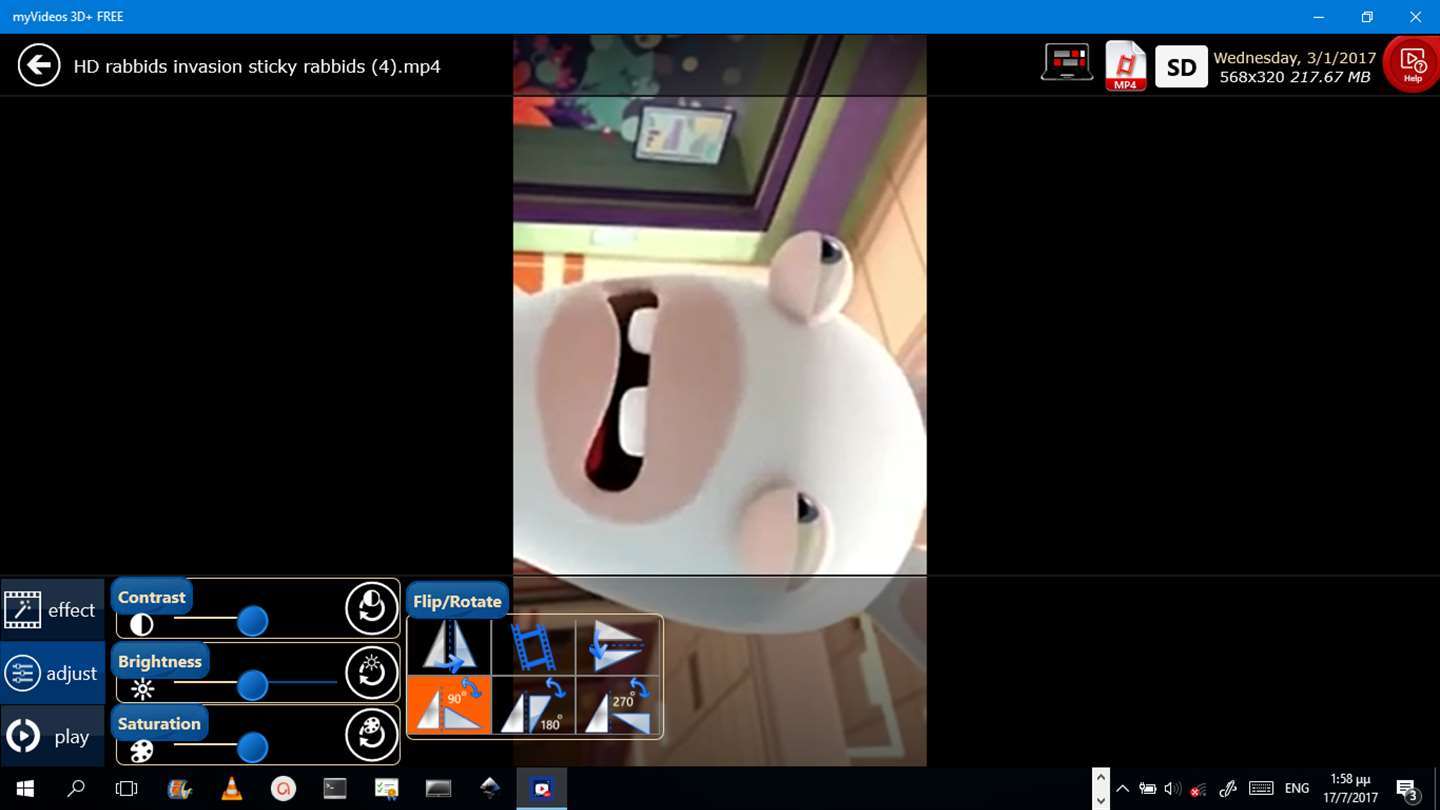Viewport: 1440px width, 810px height.
Task: Switch to the adjust tab
Action: (52, 673)
